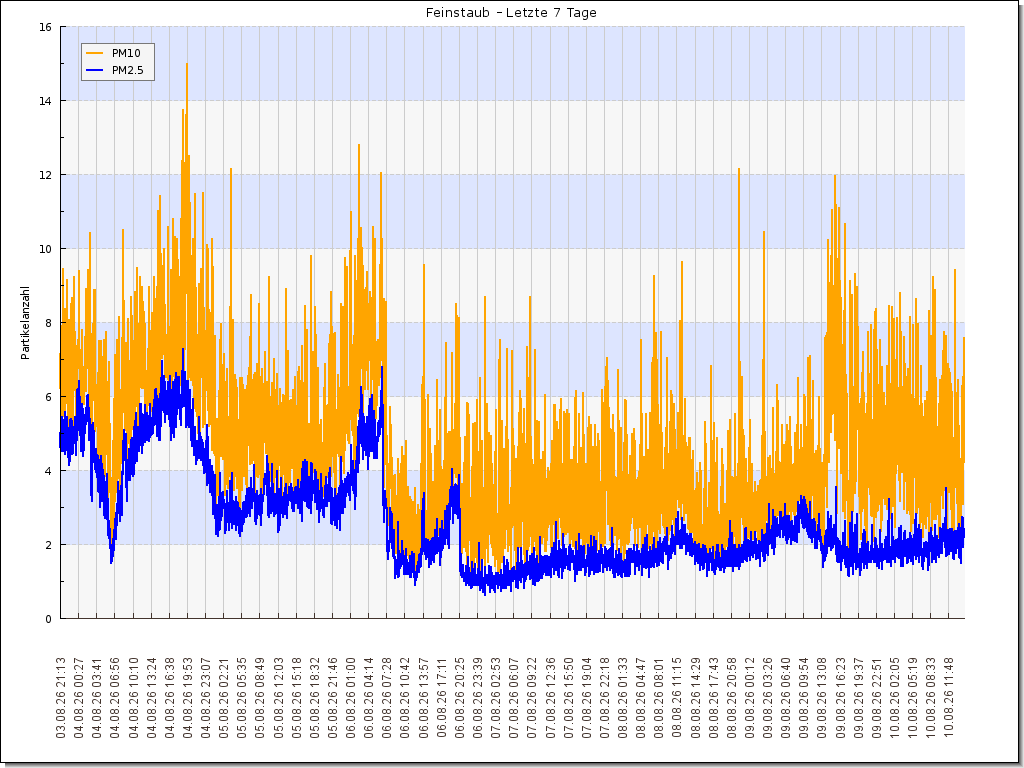Image resolution: width=1024 pixels, height=768 pixels.
Task: Click the chart title 'Feinstaub - Letzte 7 Tage'
Action: 511,12
